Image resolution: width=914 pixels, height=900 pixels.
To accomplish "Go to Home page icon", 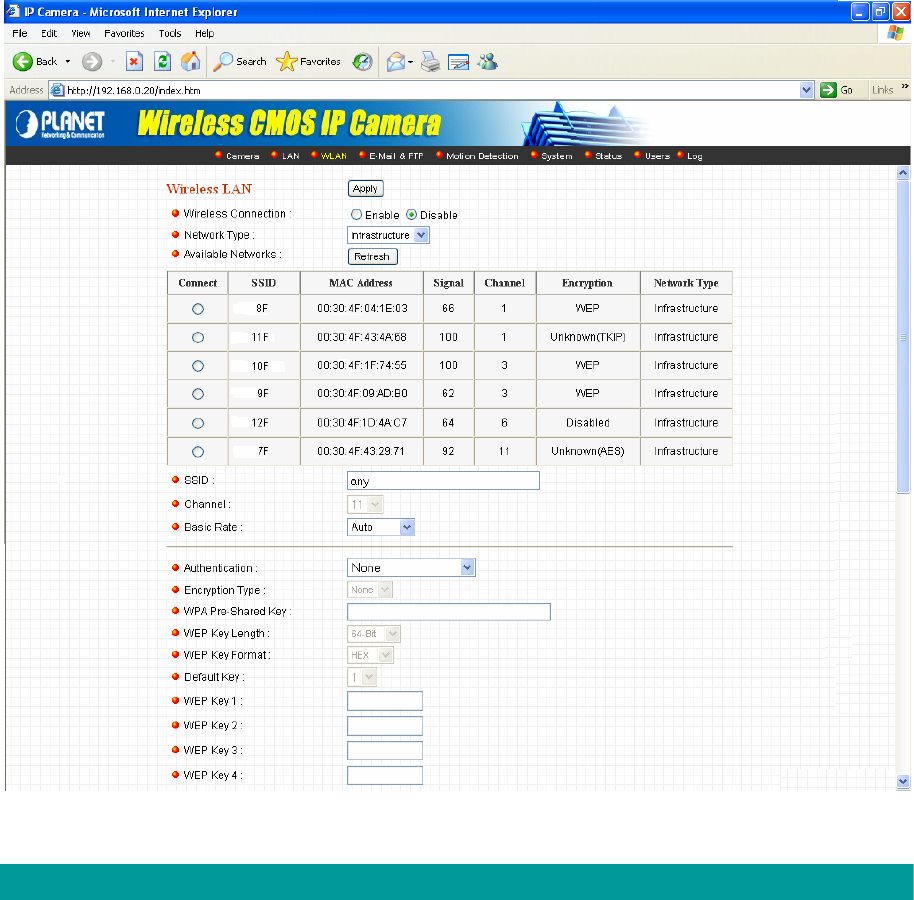I will point(190,61).
